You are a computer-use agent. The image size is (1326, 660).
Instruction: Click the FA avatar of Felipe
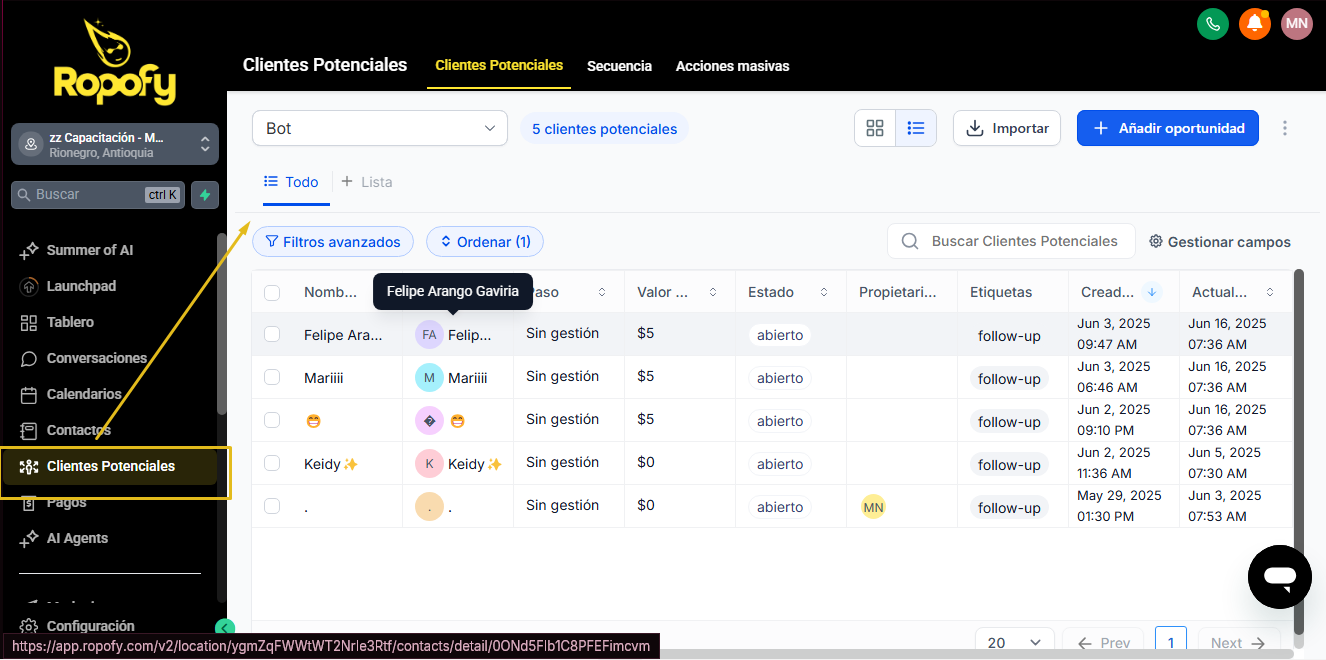coord(429,334)
